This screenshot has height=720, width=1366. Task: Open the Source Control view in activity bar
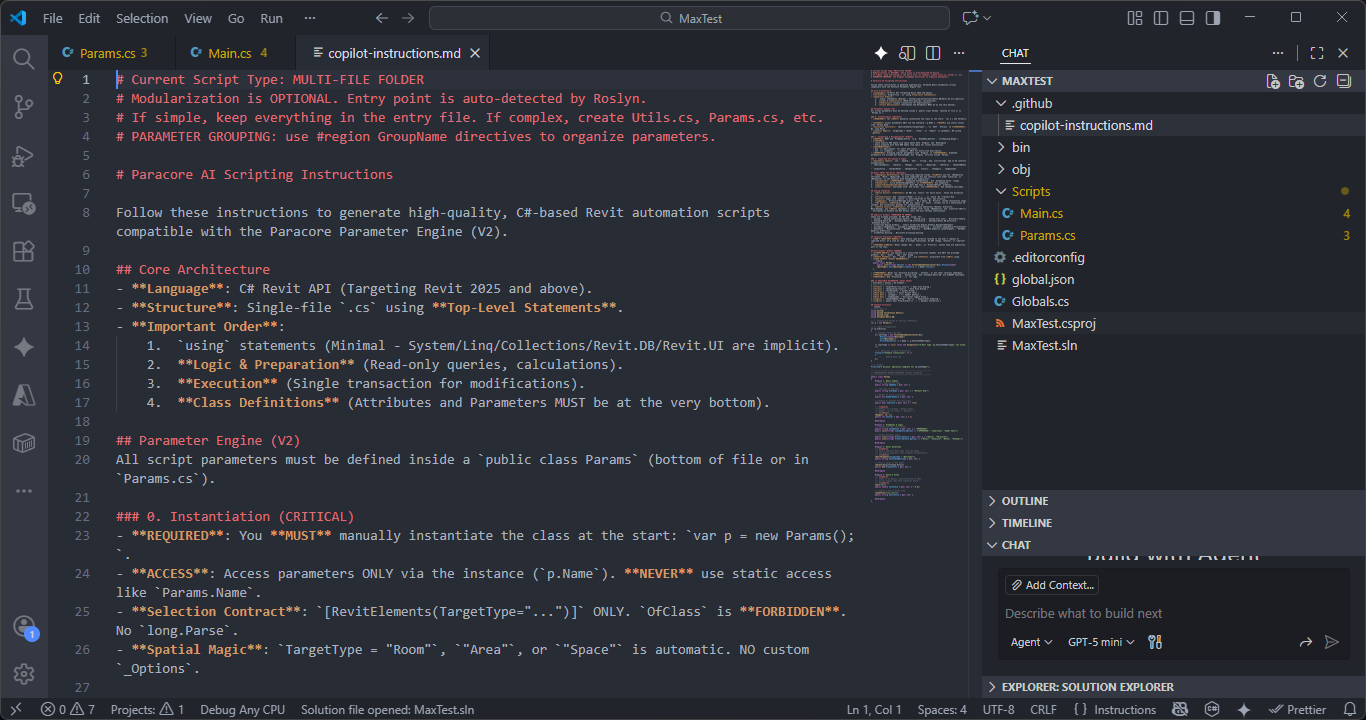(x=24, y=107)
